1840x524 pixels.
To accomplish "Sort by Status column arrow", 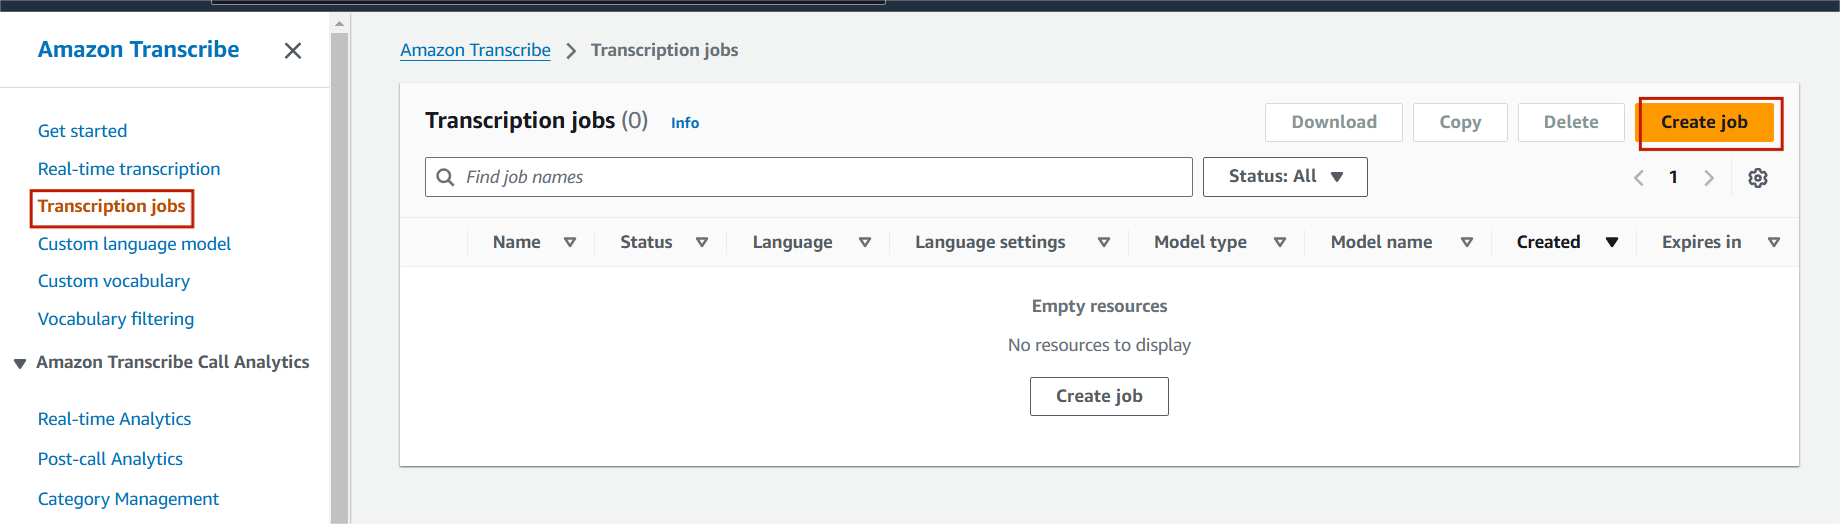I will [702, 242].
